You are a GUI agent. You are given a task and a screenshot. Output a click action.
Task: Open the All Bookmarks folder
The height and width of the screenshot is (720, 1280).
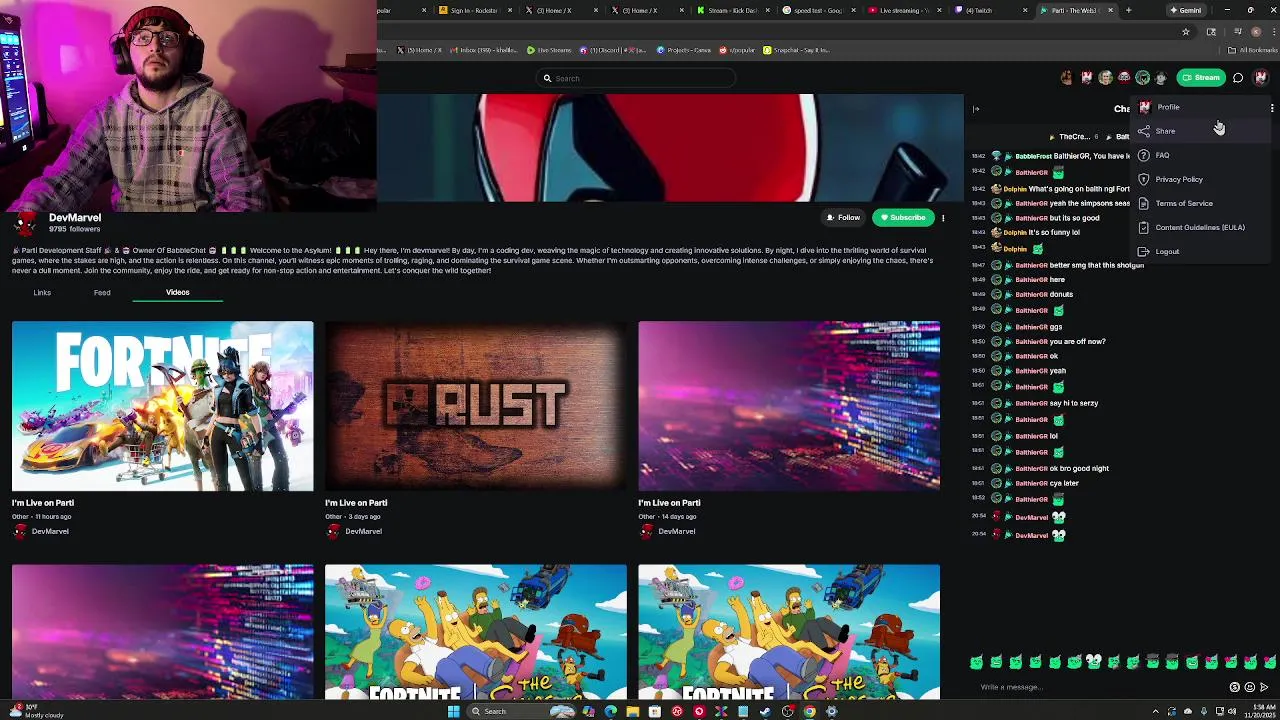click(1255, 50)
